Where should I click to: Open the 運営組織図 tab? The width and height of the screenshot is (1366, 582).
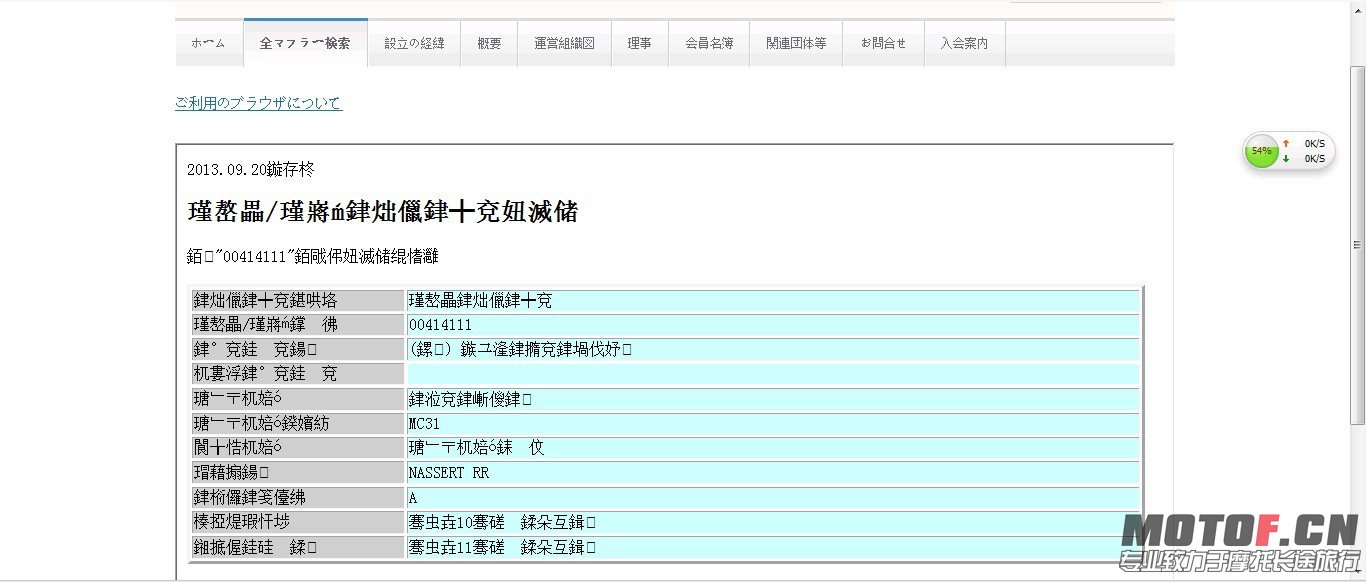pyautogui.click(x=565, y=43)
